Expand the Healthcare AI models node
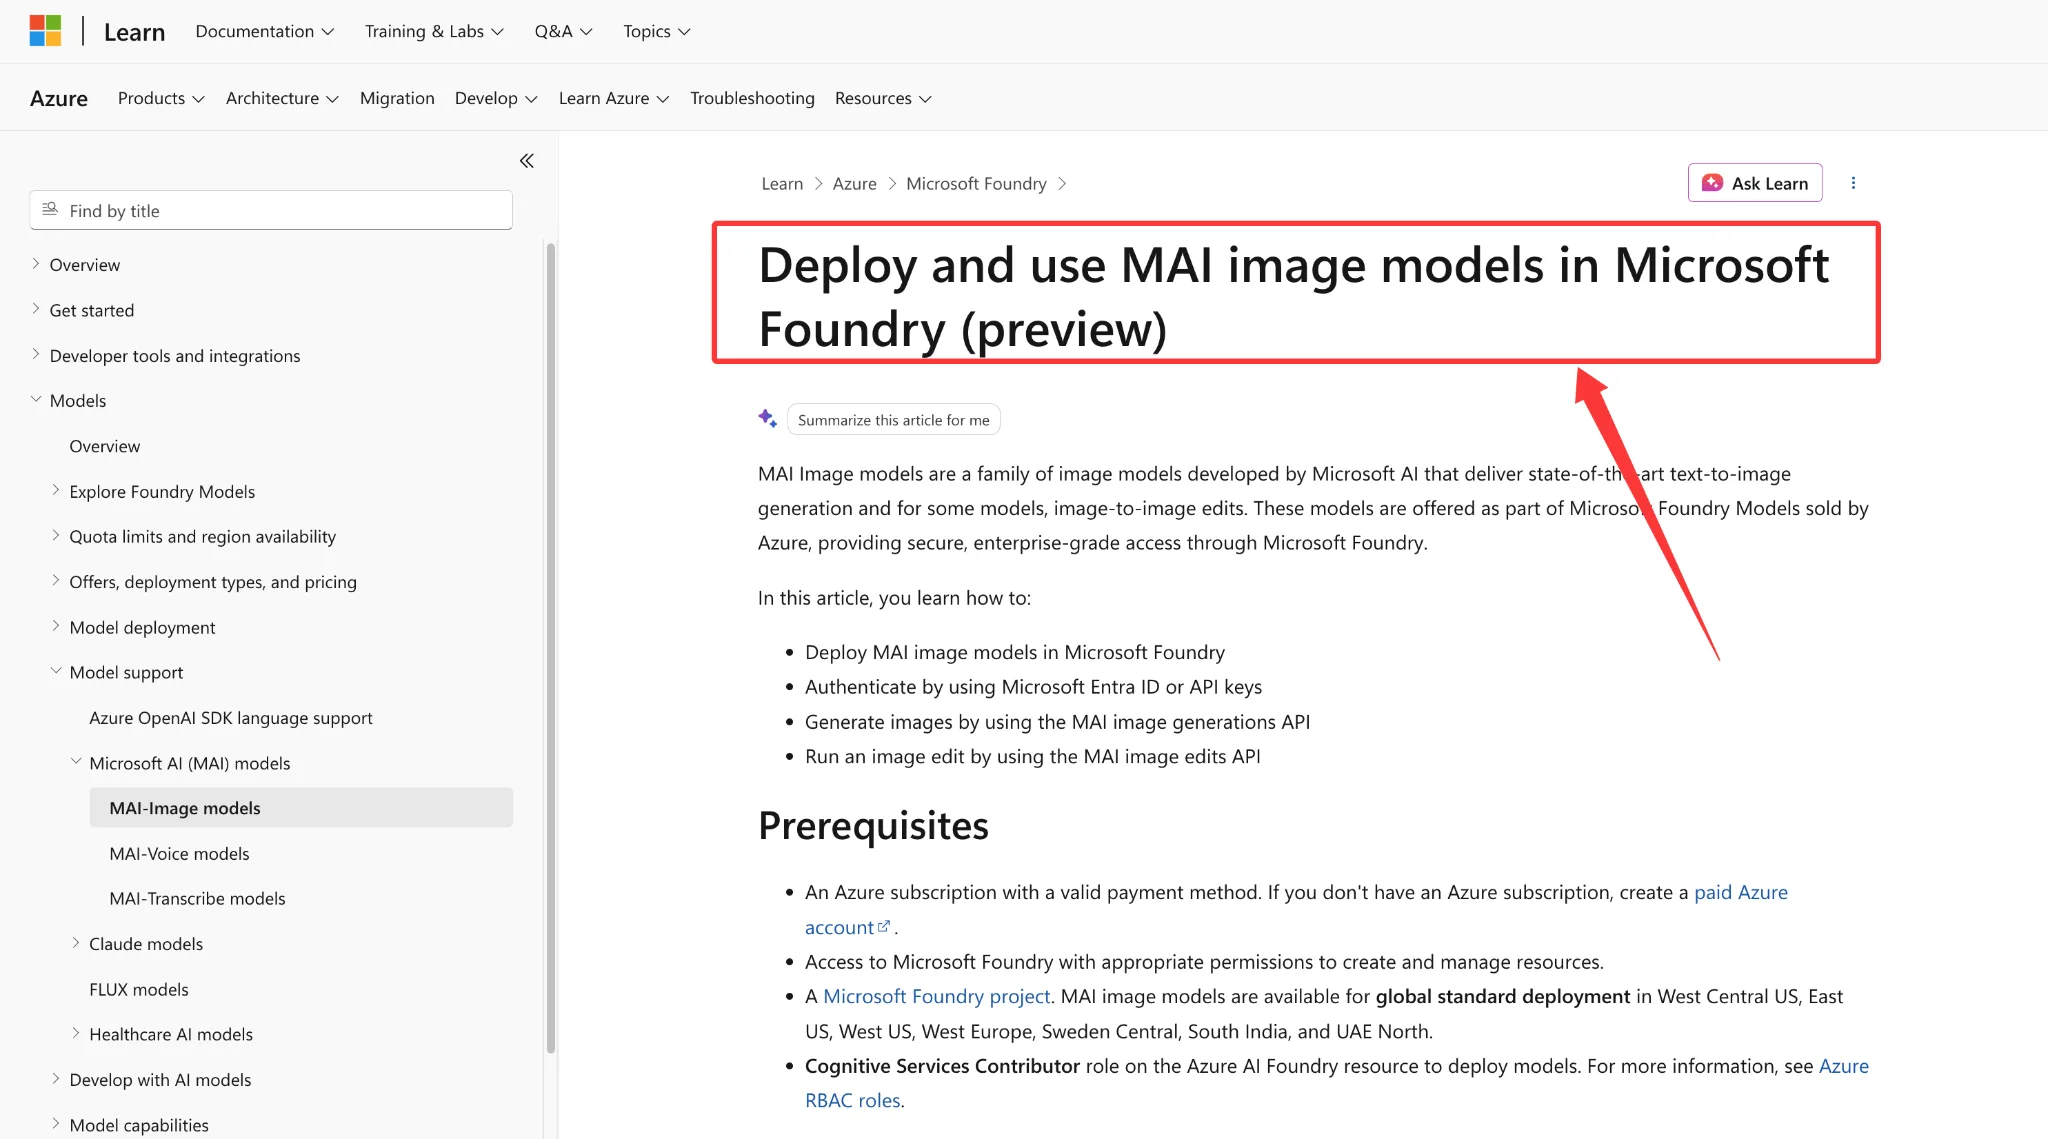 (x=76, y=1034)
